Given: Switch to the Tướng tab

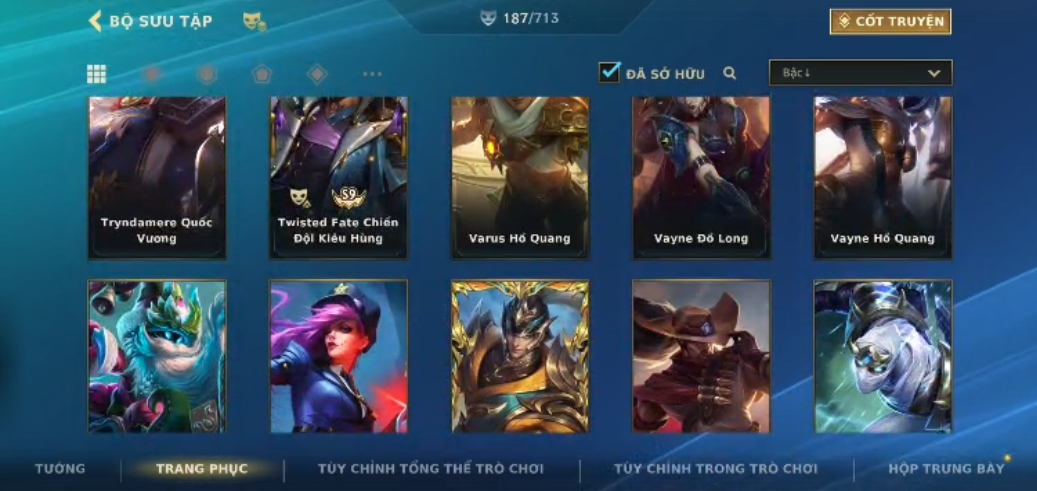Looking at the screenshot, I should tap(60, 469).
